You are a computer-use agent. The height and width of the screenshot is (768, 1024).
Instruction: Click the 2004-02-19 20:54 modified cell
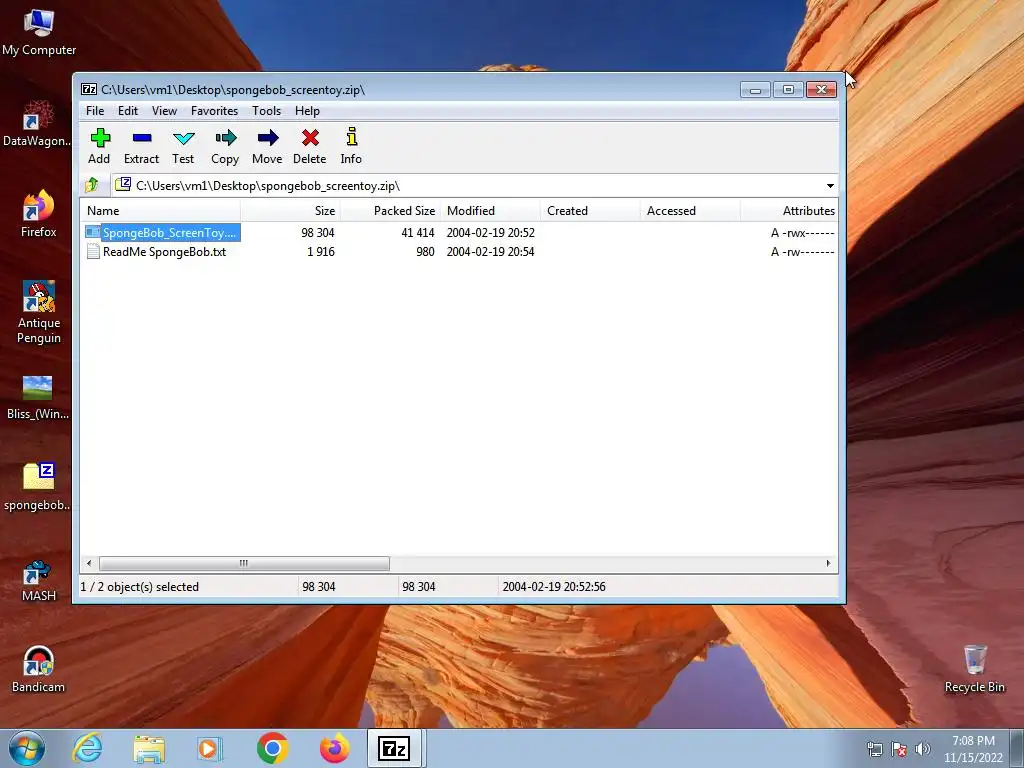[x=490, y=251]
